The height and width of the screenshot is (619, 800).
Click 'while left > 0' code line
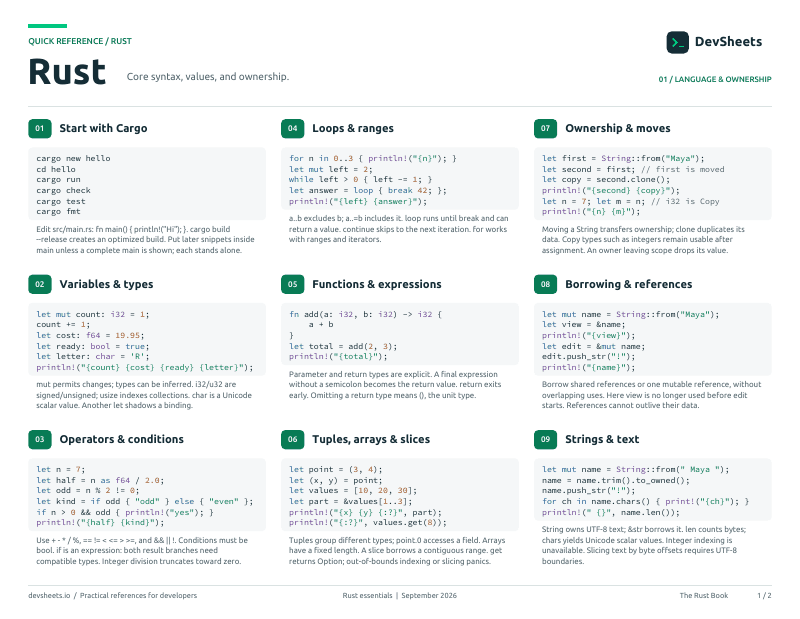pyautogui.click(x=360, y=180)
